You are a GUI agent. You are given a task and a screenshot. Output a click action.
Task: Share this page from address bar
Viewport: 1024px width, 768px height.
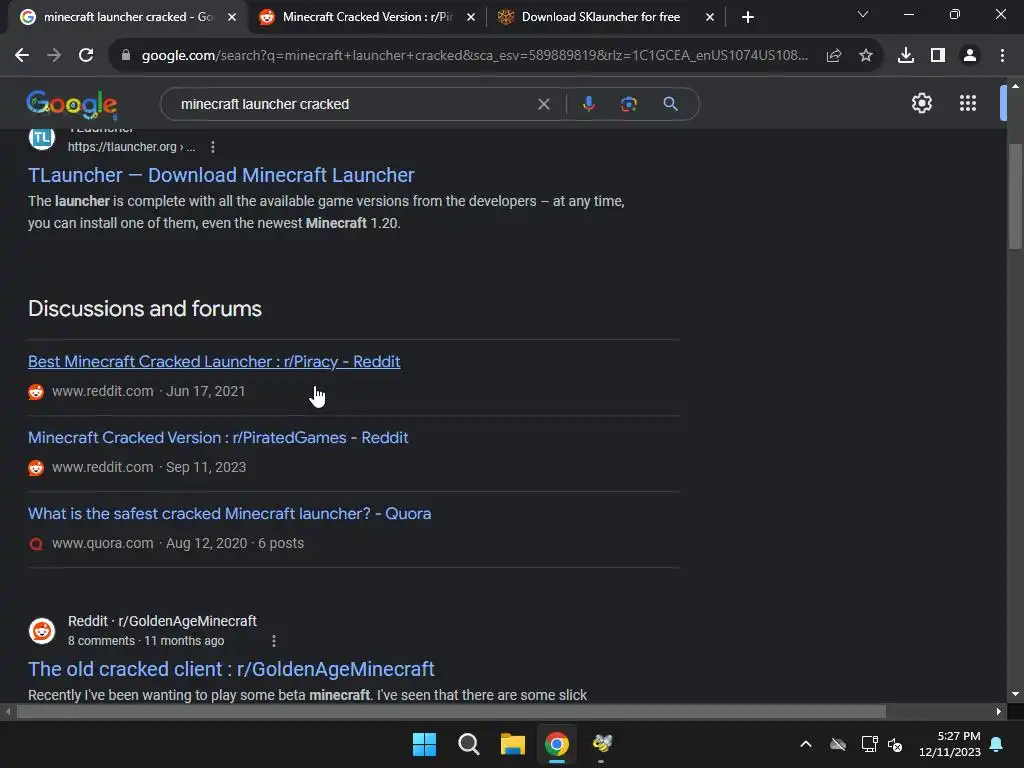point(834,56)
